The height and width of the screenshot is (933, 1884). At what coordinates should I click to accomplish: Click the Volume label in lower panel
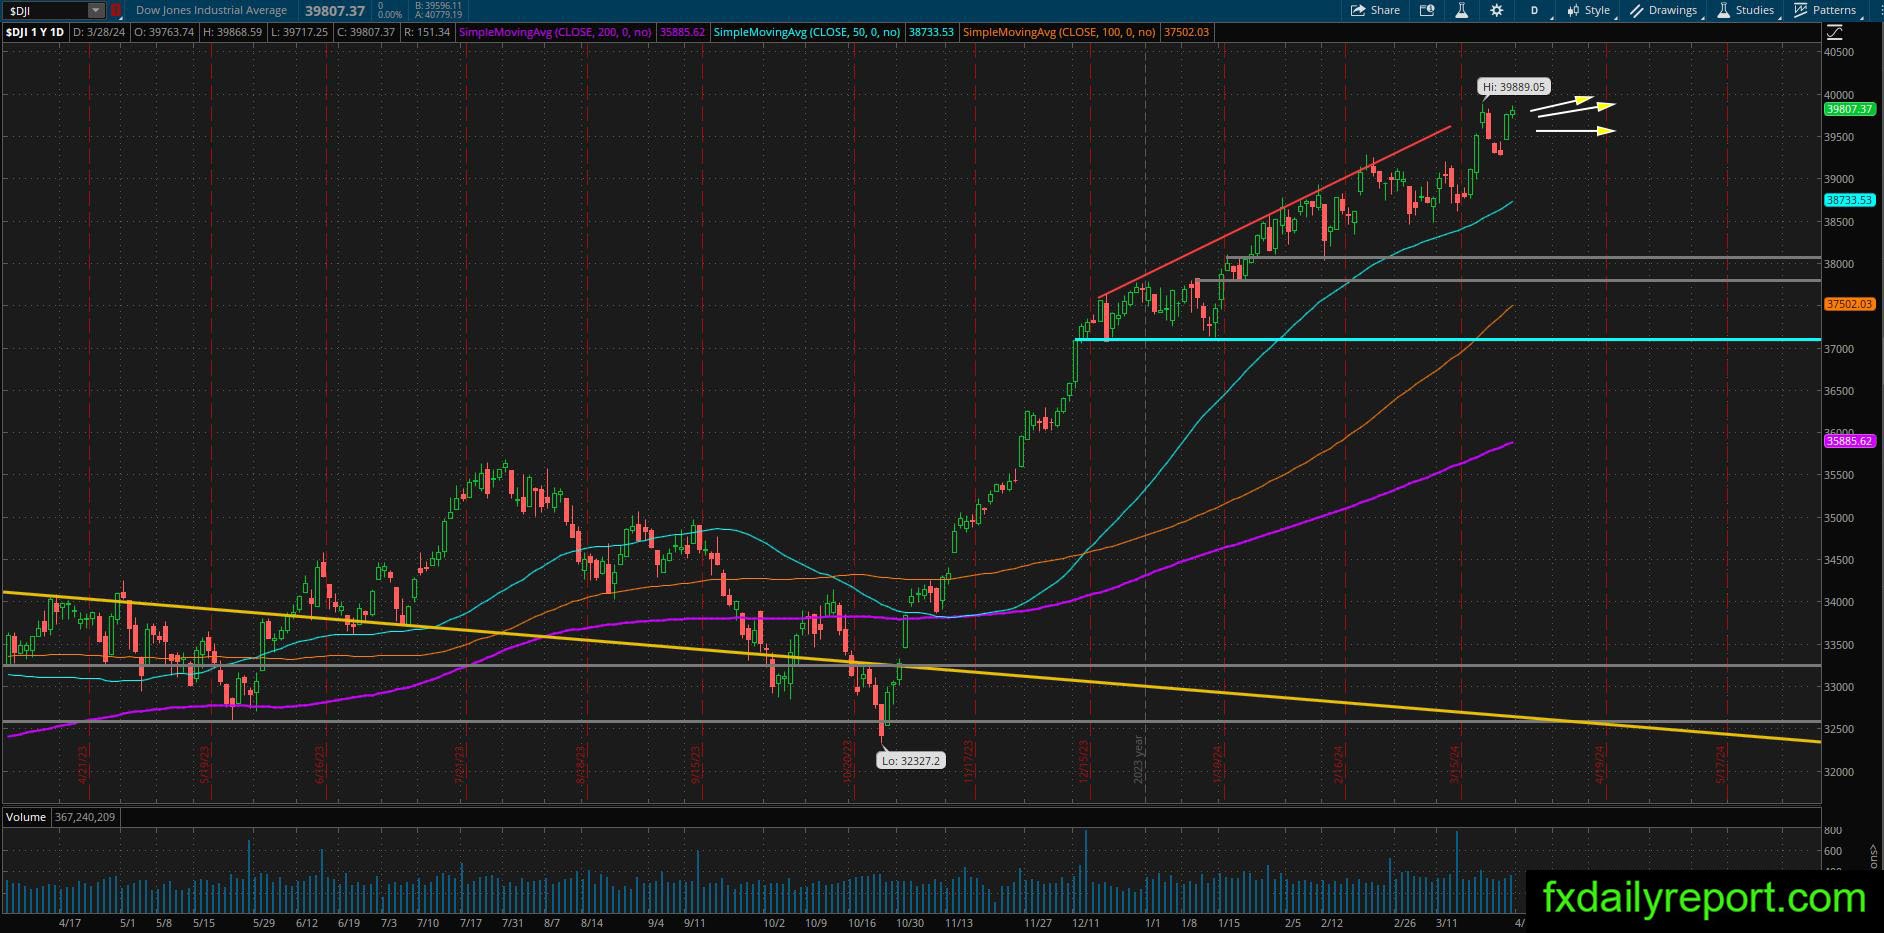tap(26, 817)
